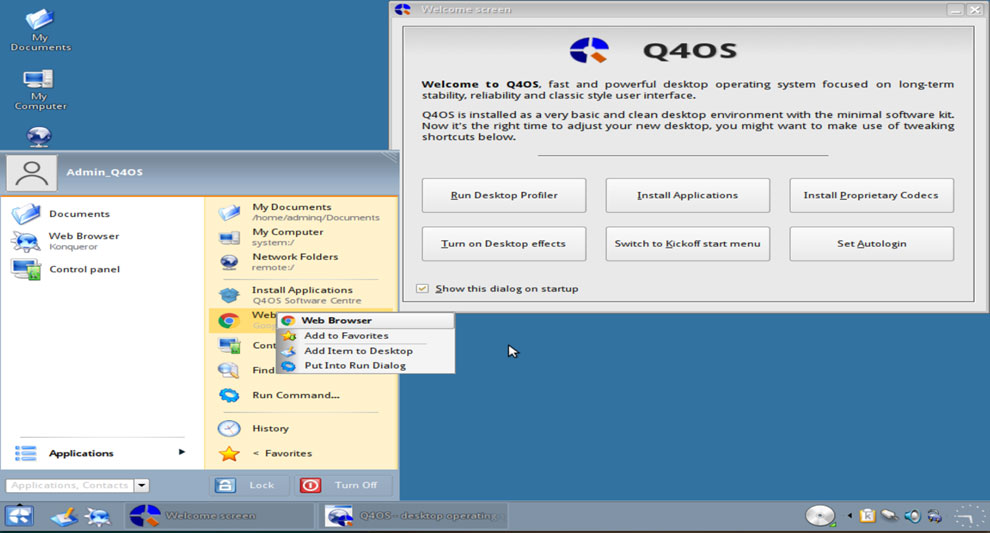Click Install Proprietary Codecs button
The height and width of the screenshot is (533, 990).
[871, 195]
